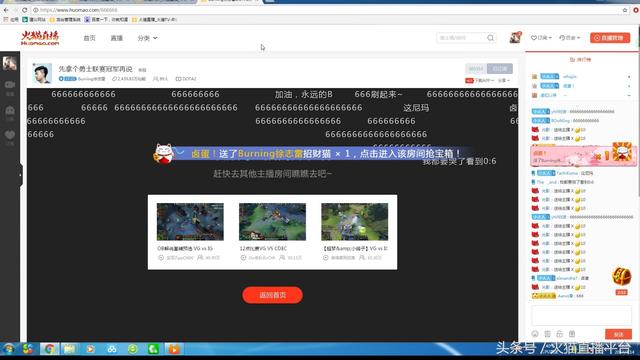Click the red send message button
This screenshot has height=360, width=640.
pyautogui.click(x=618, y=334)
